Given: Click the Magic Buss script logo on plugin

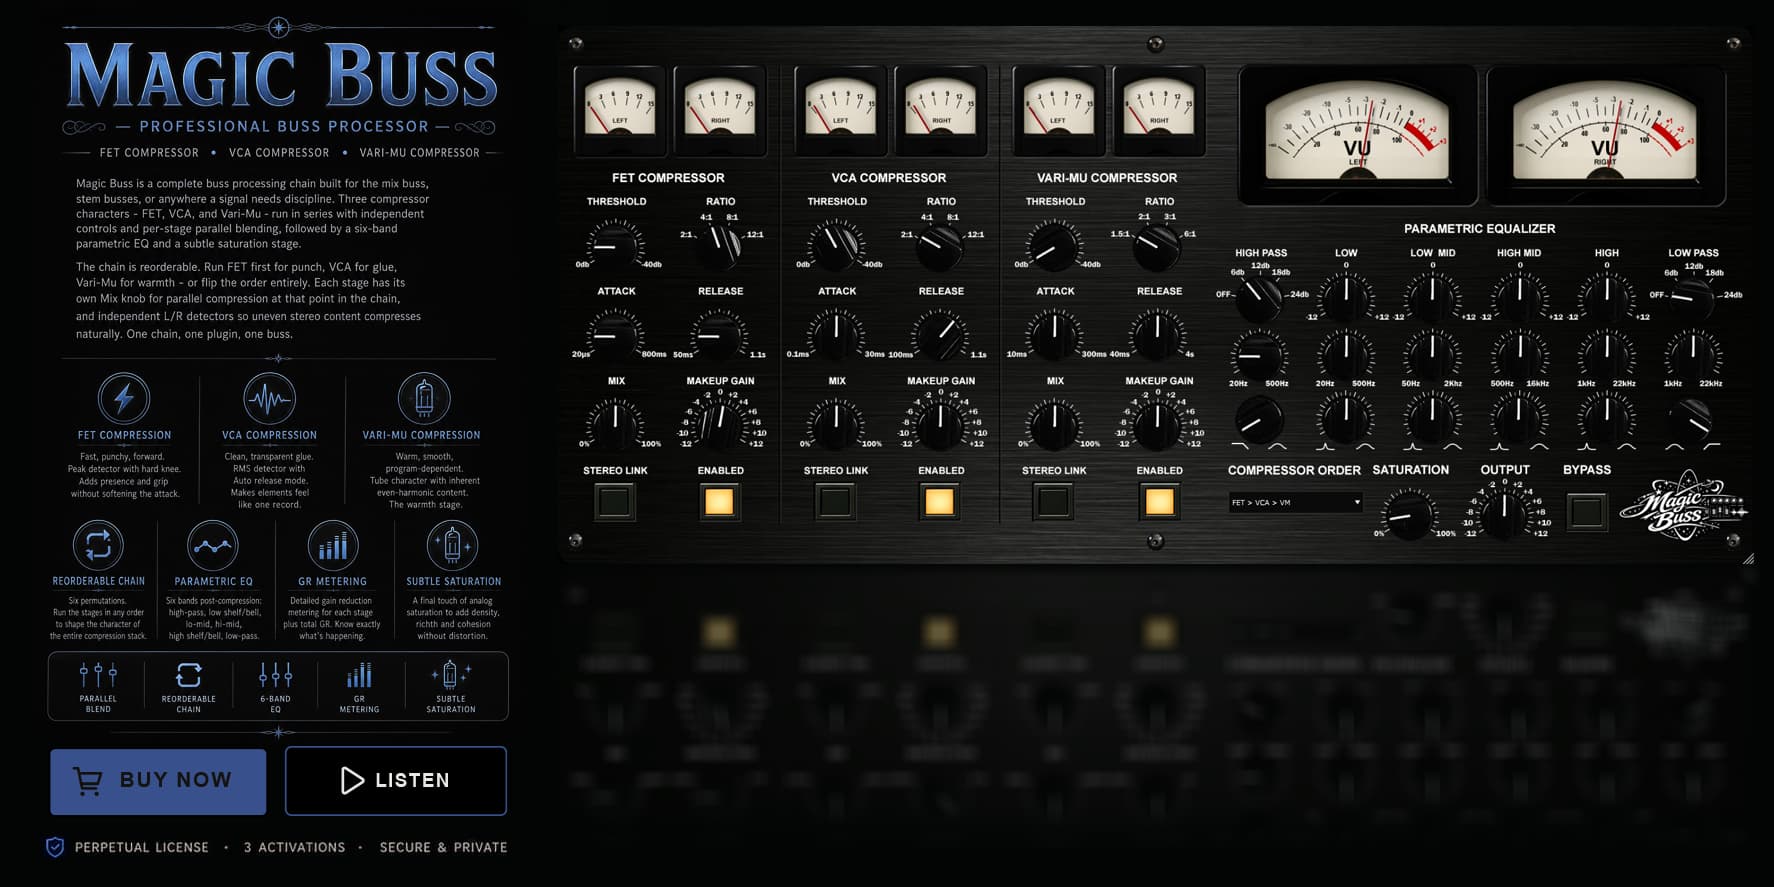Looking at the screenshot, I should 1684,505.
